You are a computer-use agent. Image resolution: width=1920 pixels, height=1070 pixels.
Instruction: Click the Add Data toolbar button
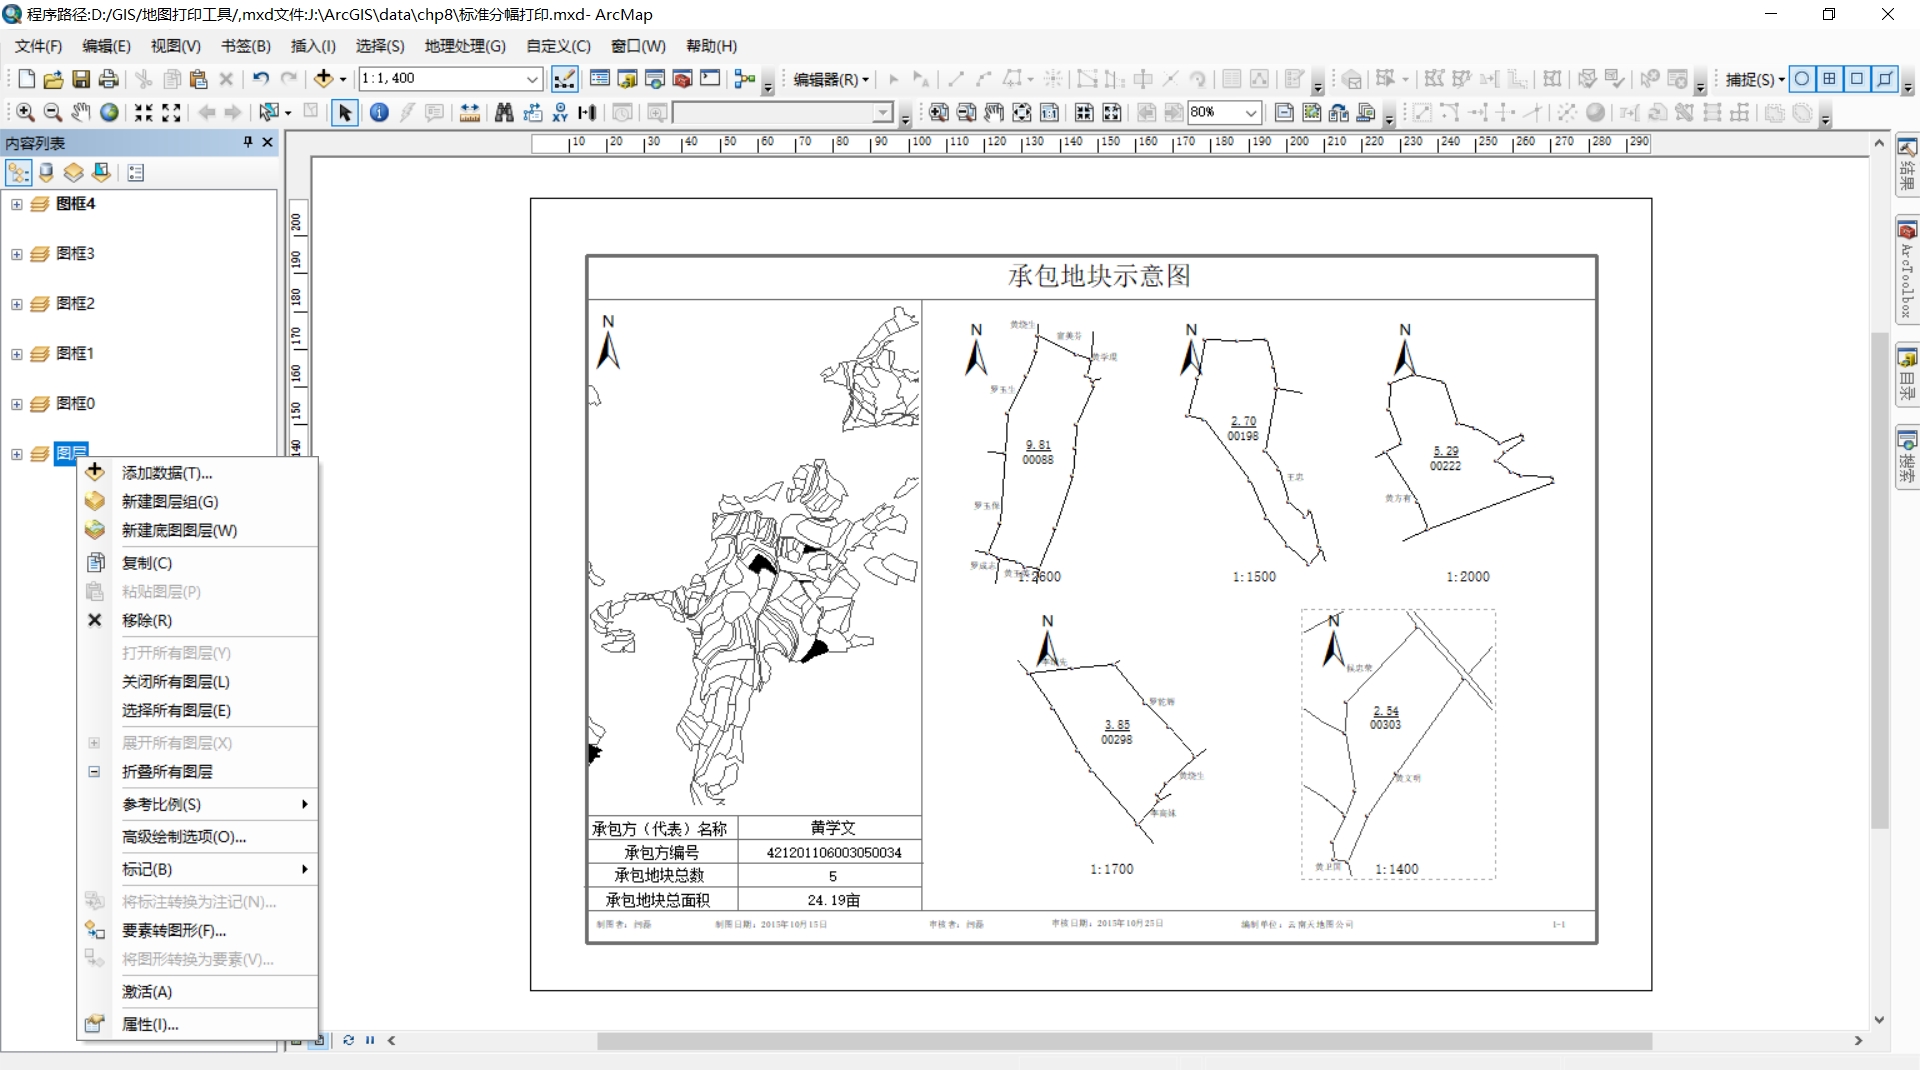point(323,79)
